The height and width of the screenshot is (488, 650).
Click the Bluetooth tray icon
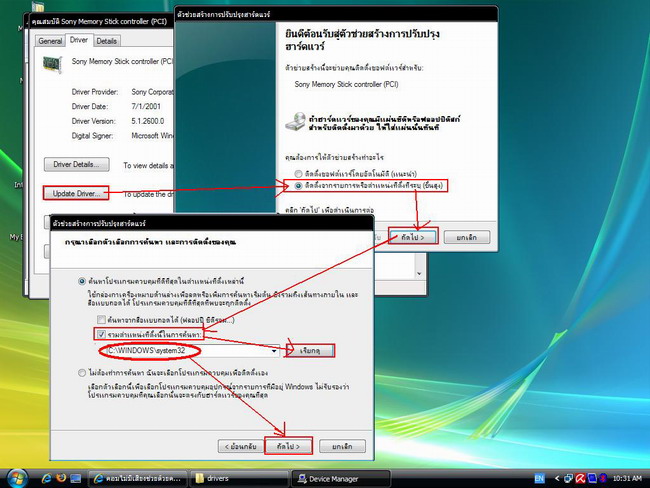603,478
